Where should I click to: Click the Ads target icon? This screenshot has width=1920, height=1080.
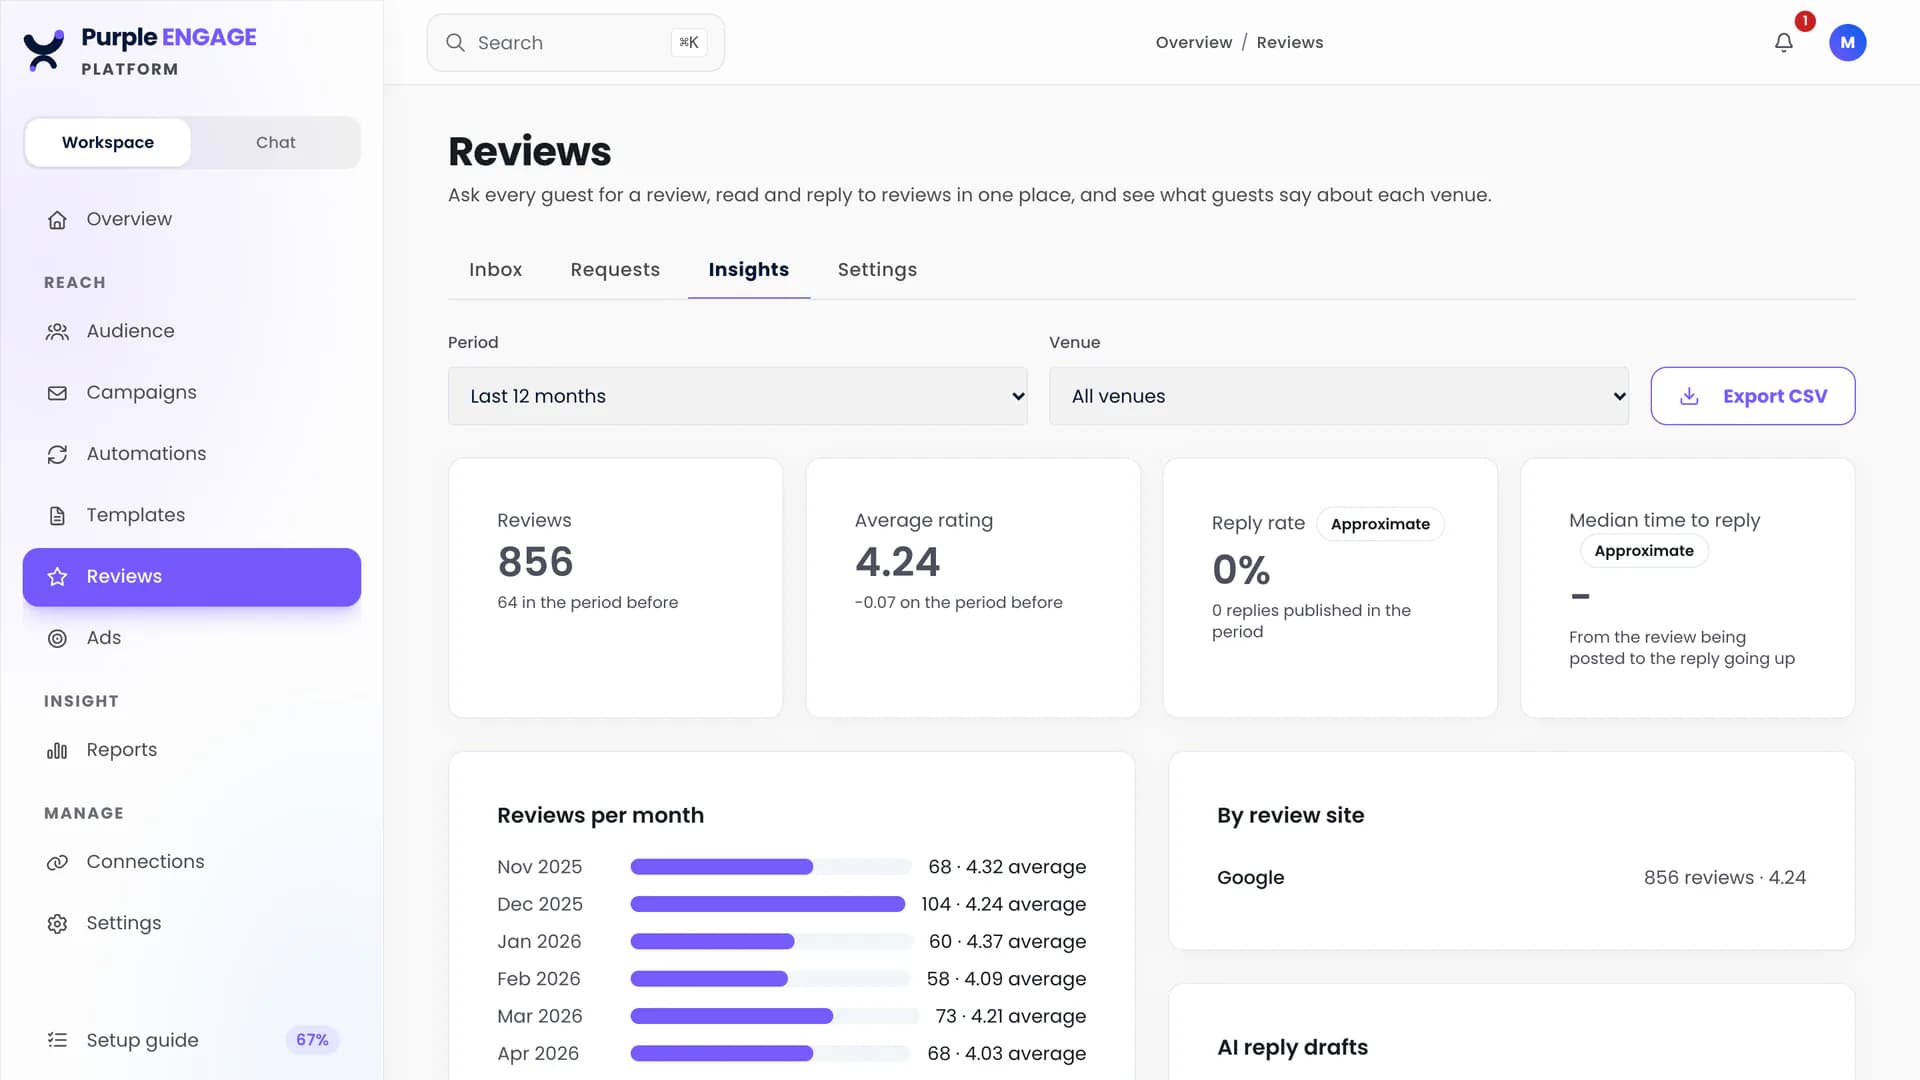click(x=57, y=638)
